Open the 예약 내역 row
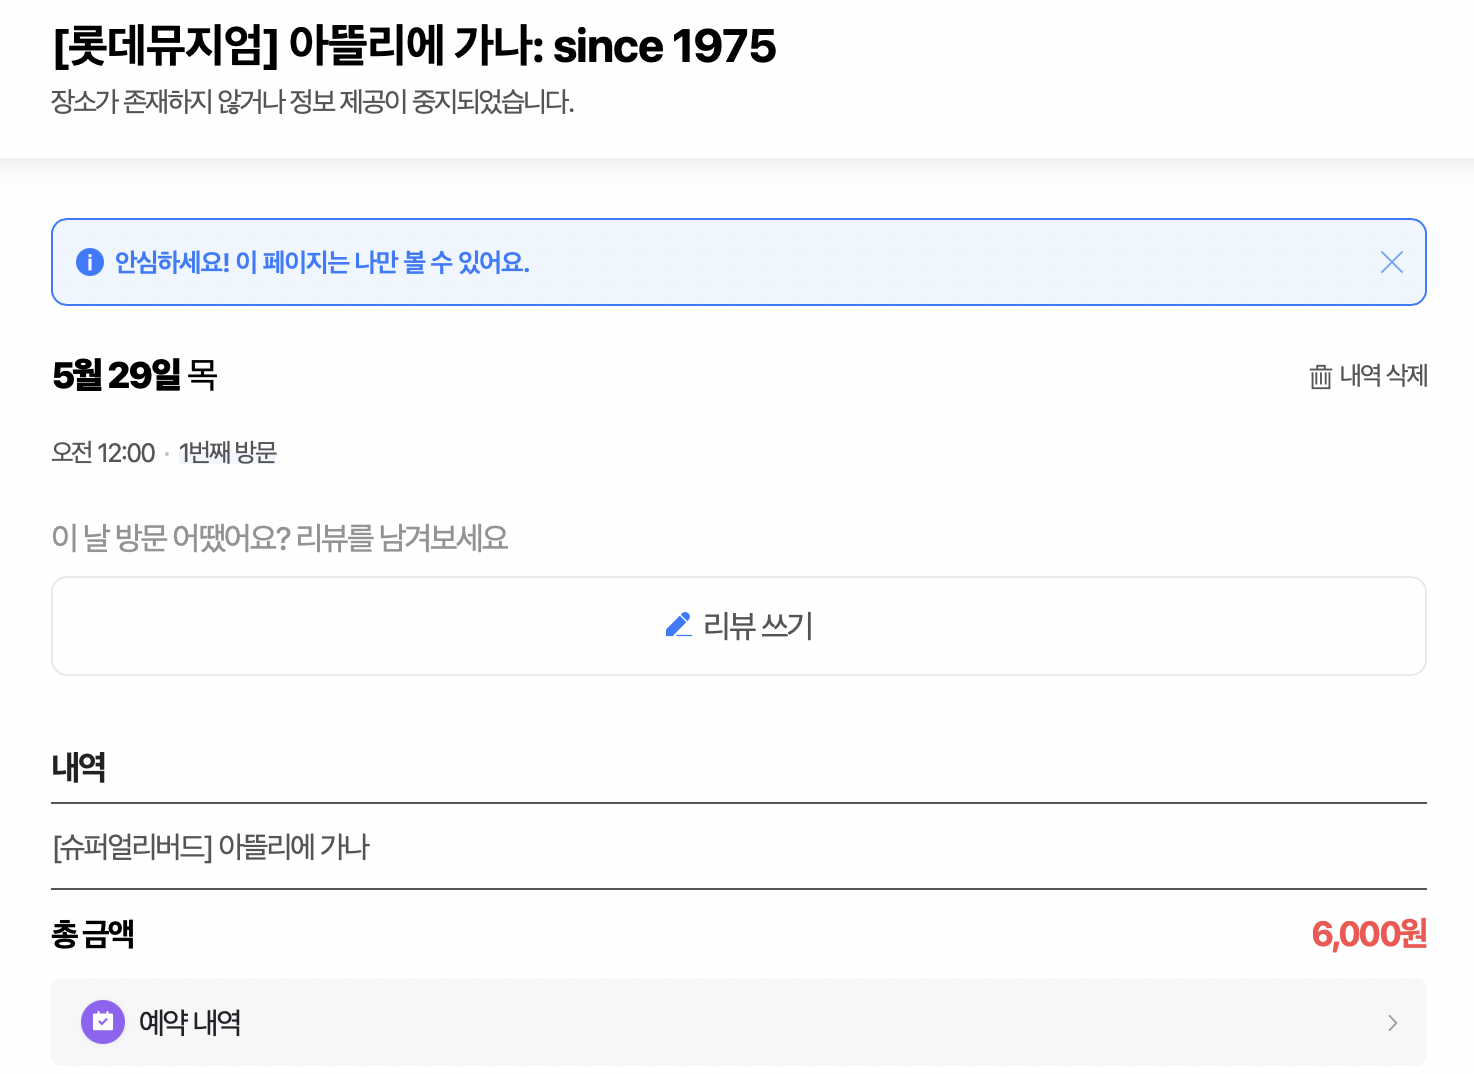Screen dimensions: 1474x1074 (739, 1022)
